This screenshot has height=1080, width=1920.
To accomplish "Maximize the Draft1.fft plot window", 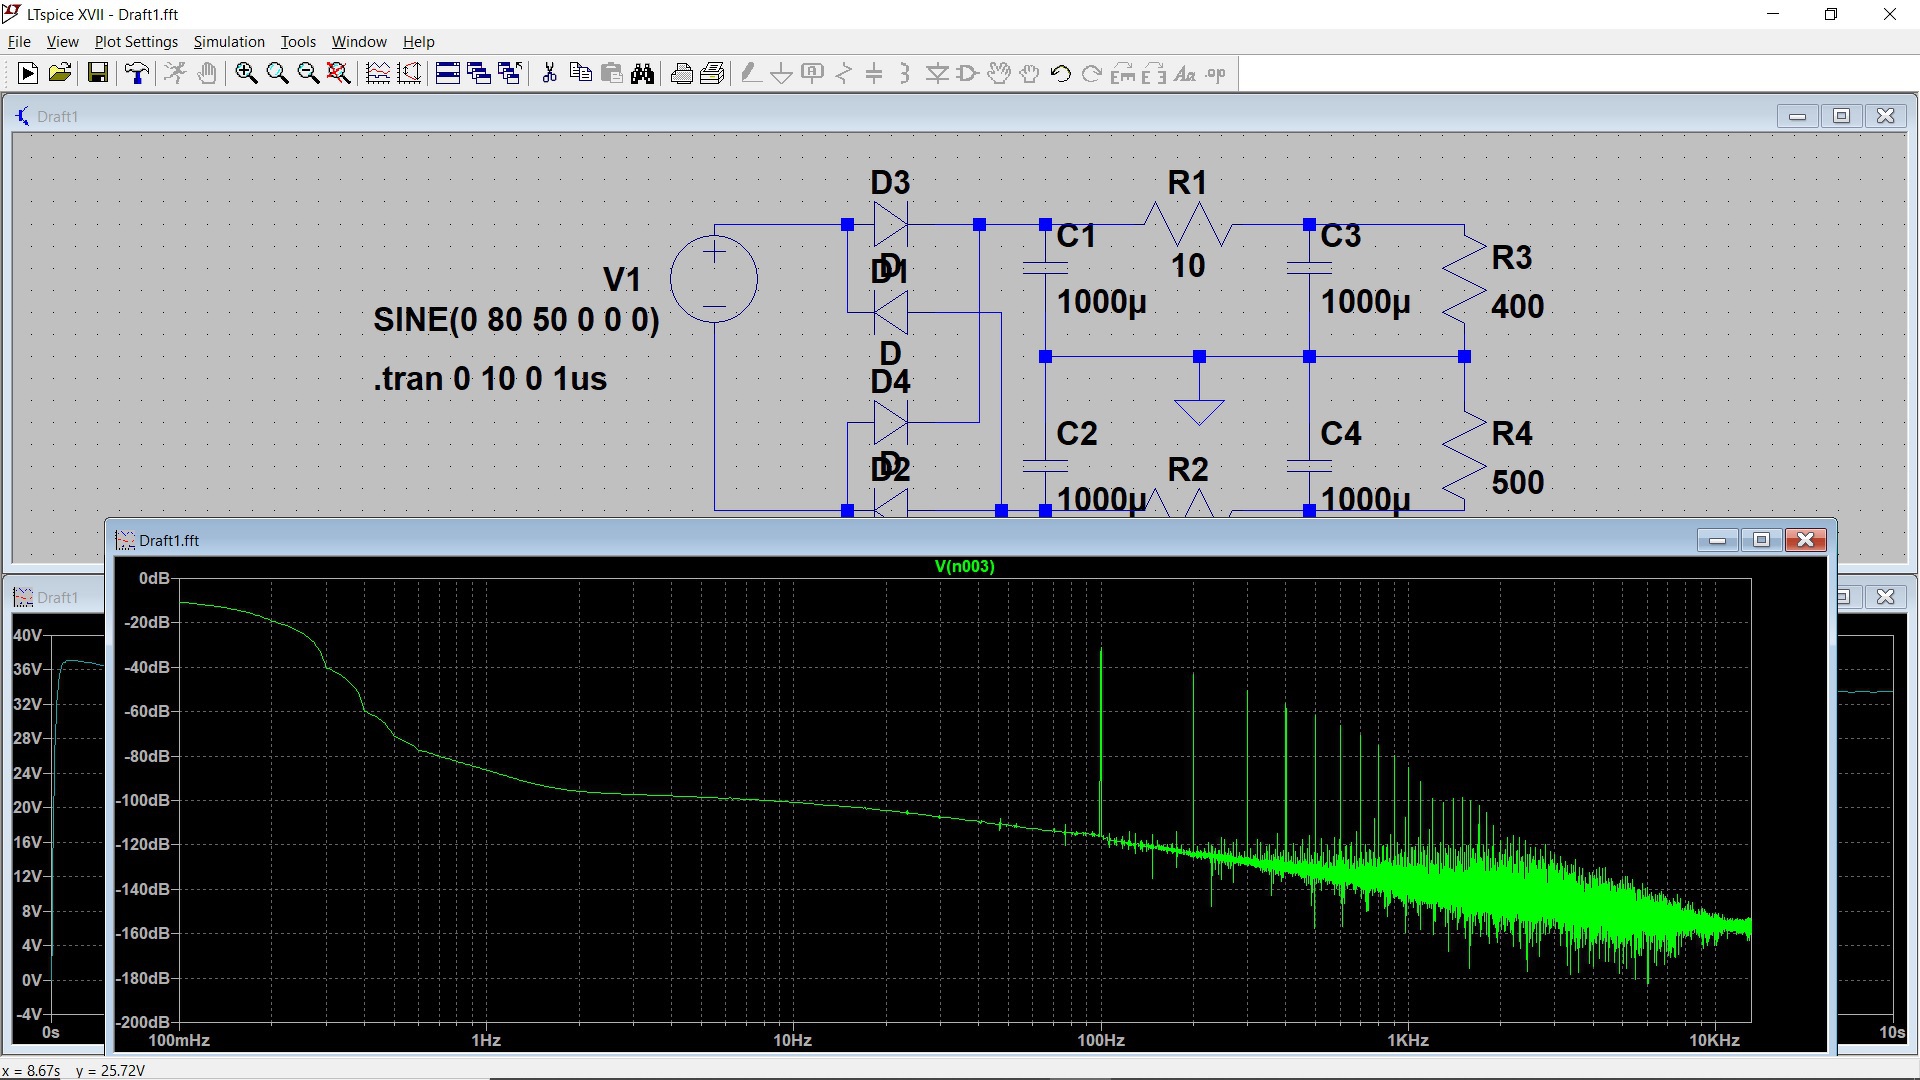I will [x=1761, y=540].
